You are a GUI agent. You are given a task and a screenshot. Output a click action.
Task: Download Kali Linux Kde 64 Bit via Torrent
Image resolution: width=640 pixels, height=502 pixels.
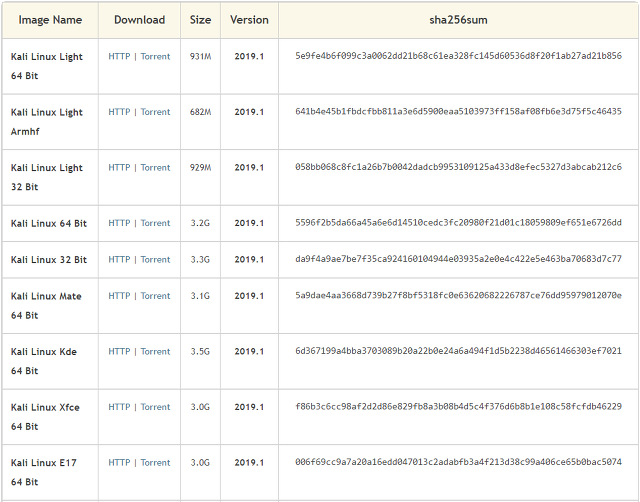coord(155,351)
